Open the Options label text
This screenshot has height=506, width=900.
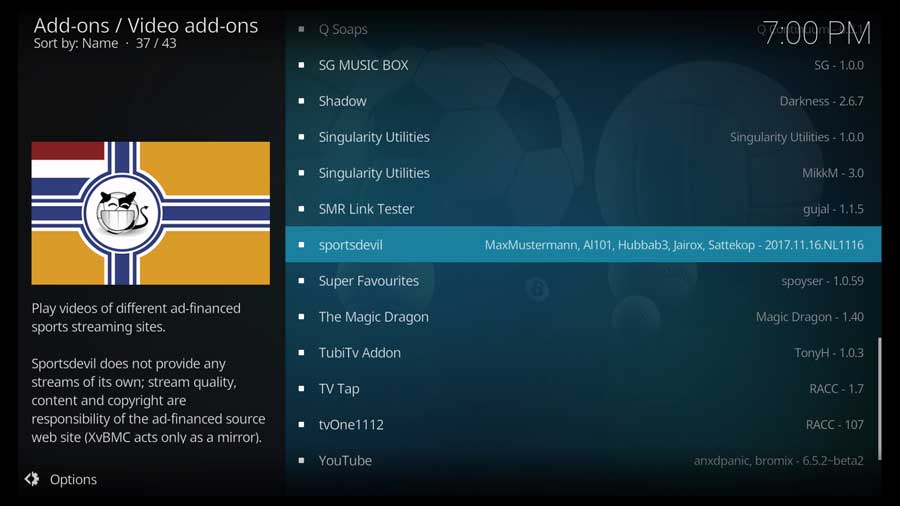coord(73,480)
